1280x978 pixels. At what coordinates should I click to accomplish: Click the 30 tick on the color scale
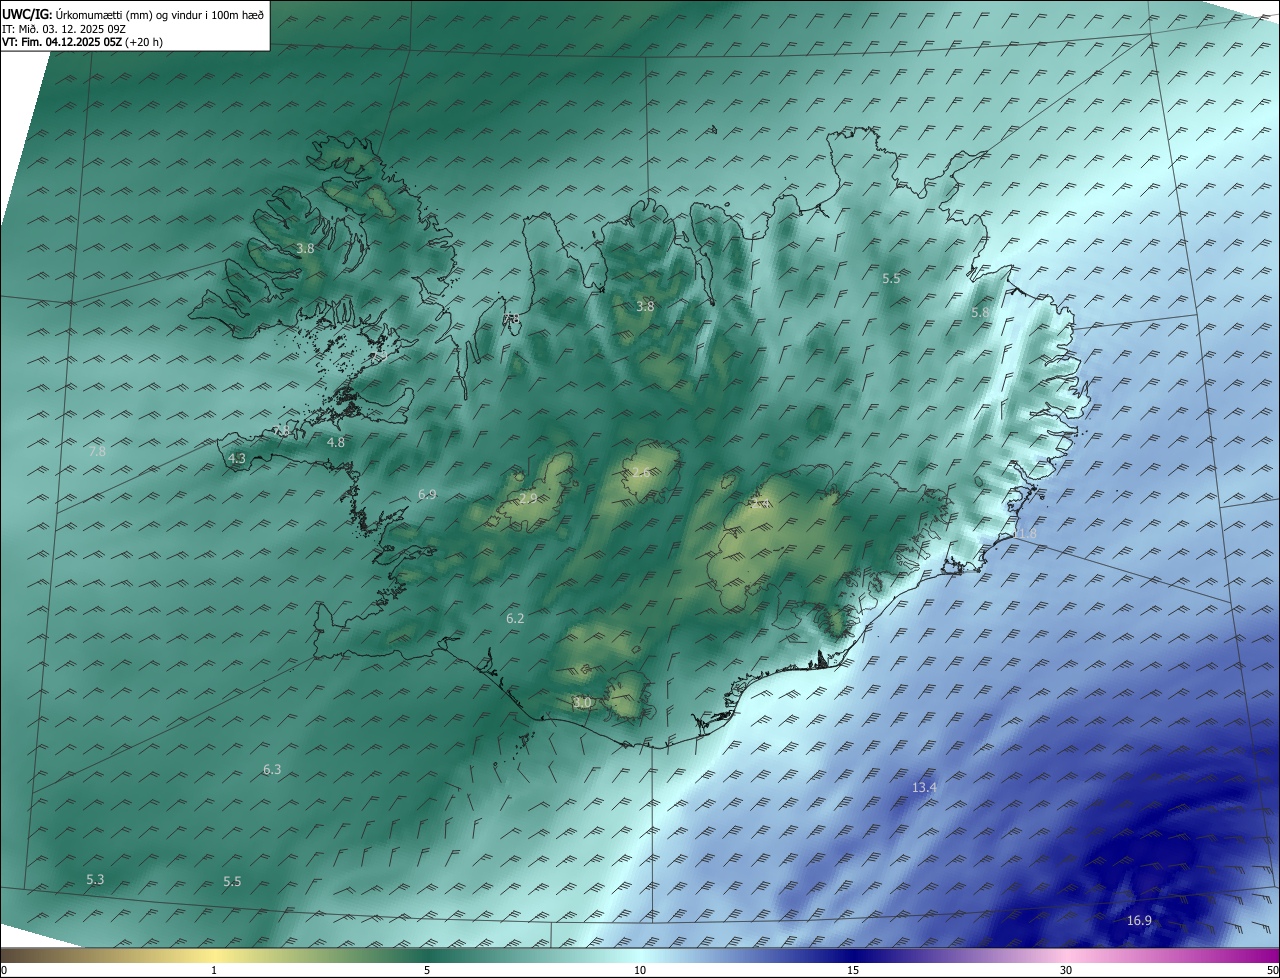(1066, 970)
